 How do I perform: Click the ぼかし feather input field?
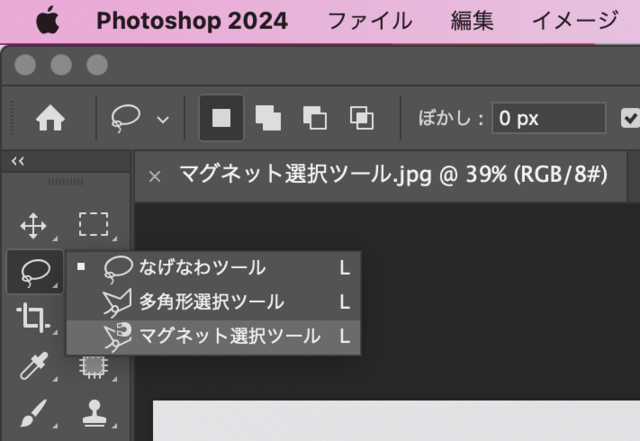point(549,118)
